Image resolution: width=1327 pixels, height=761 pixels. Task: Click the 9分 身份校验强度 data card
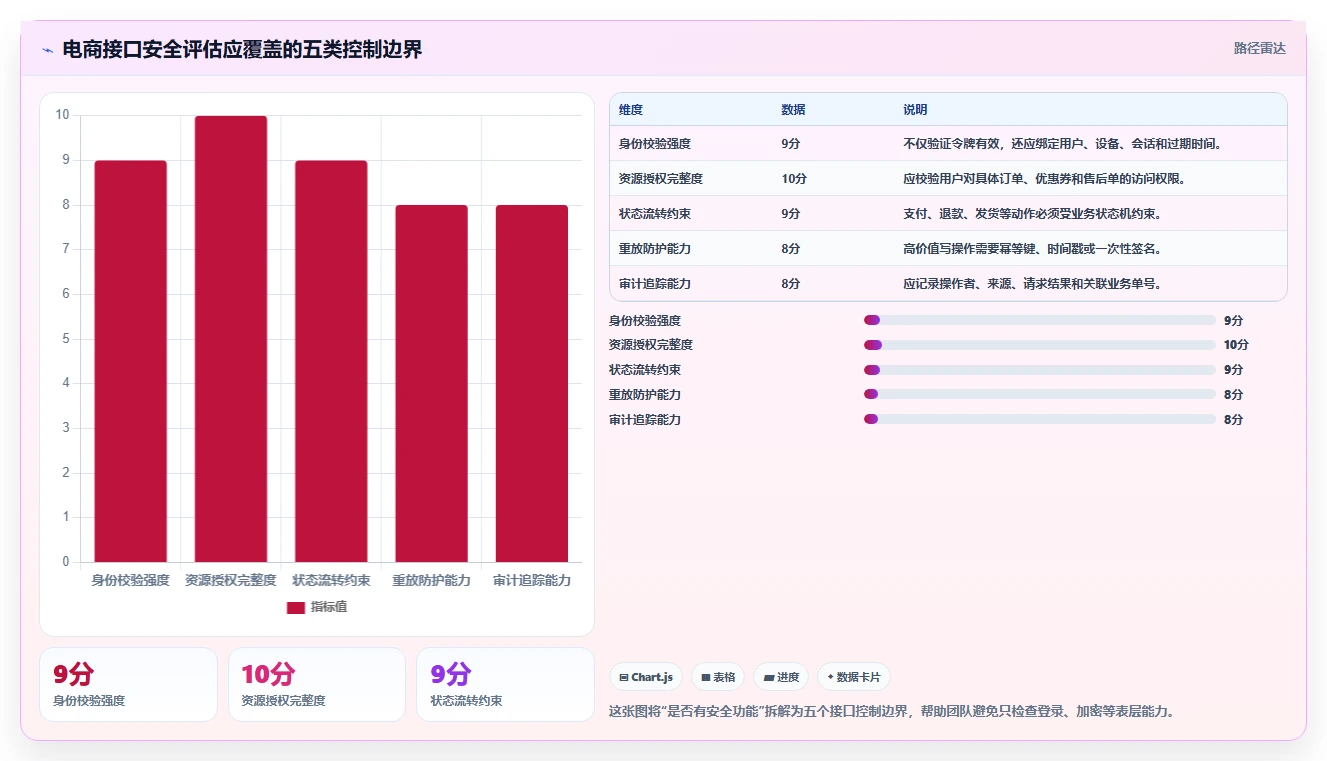(x=128, y=684)
